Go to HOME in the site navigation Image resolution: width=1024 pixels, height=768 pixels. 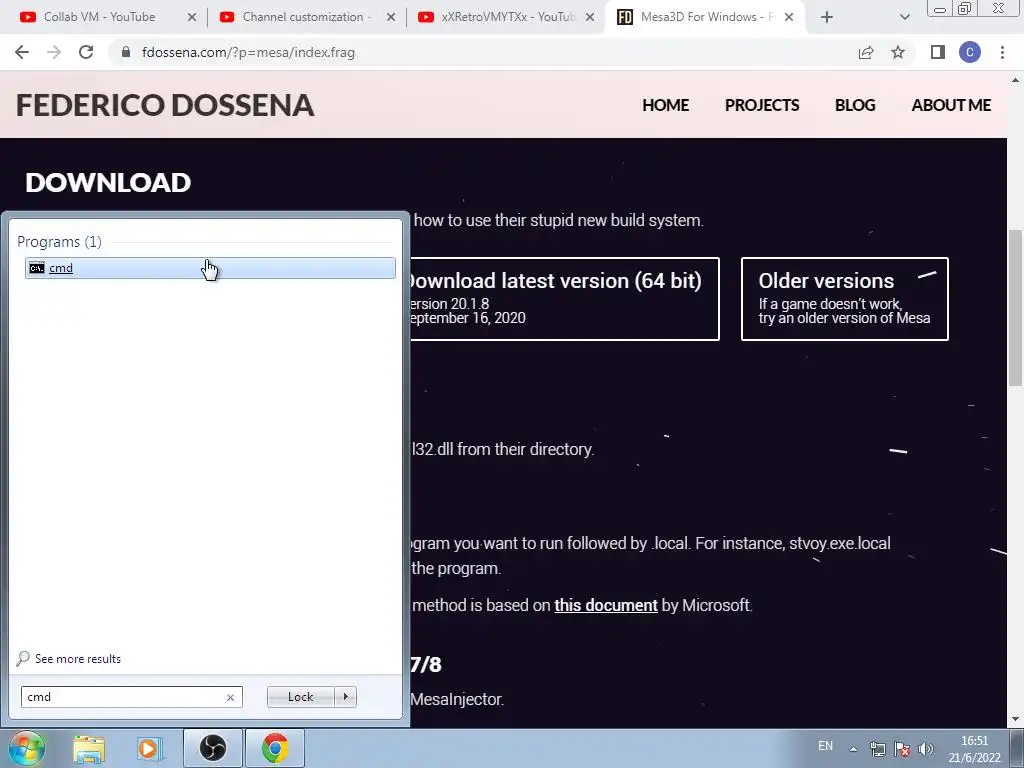665,105
